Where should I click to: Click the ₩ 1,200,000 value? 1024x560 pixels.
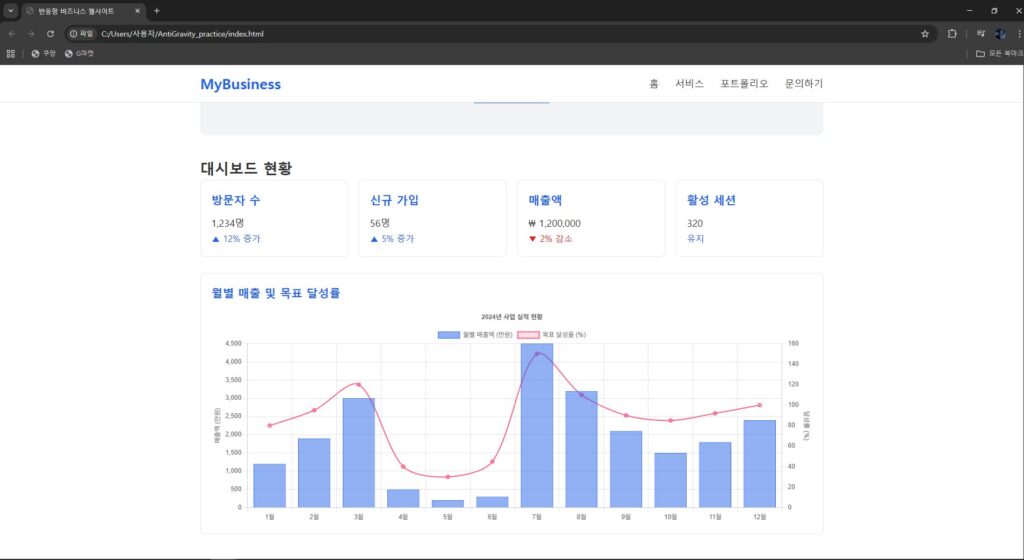(x=554, y=223)
